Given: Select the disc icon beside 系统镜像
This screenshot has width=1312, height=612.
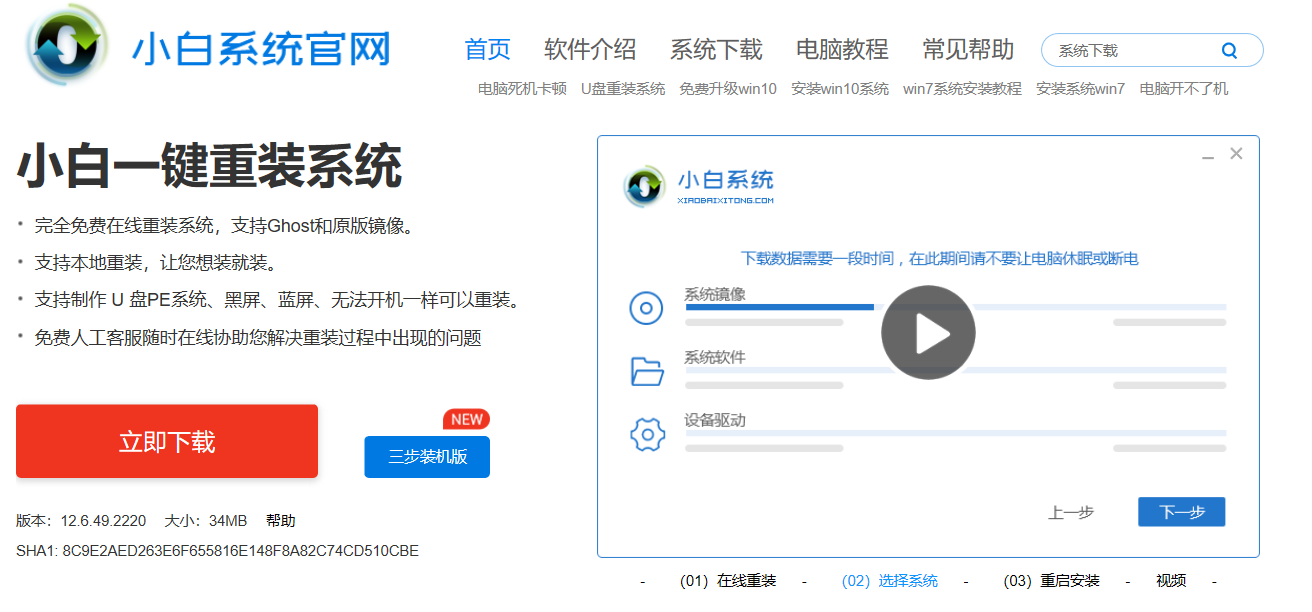Looking at the screenshot, I should point(647,308).
